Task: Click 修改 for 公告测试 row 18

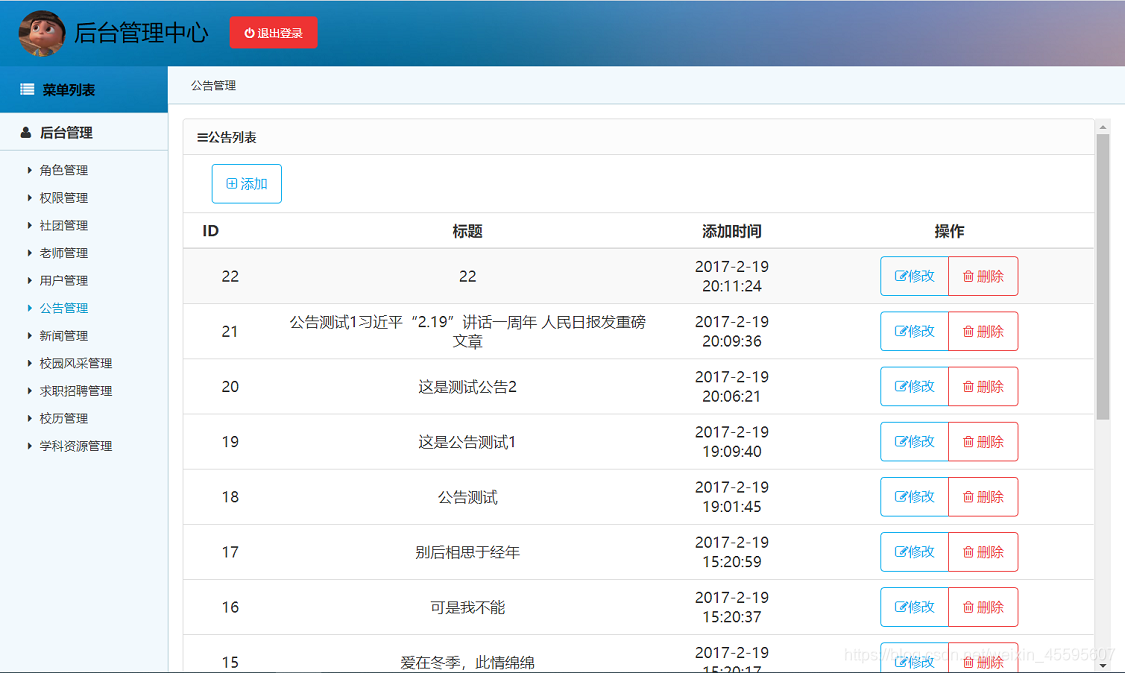Action: coord(914,497)
